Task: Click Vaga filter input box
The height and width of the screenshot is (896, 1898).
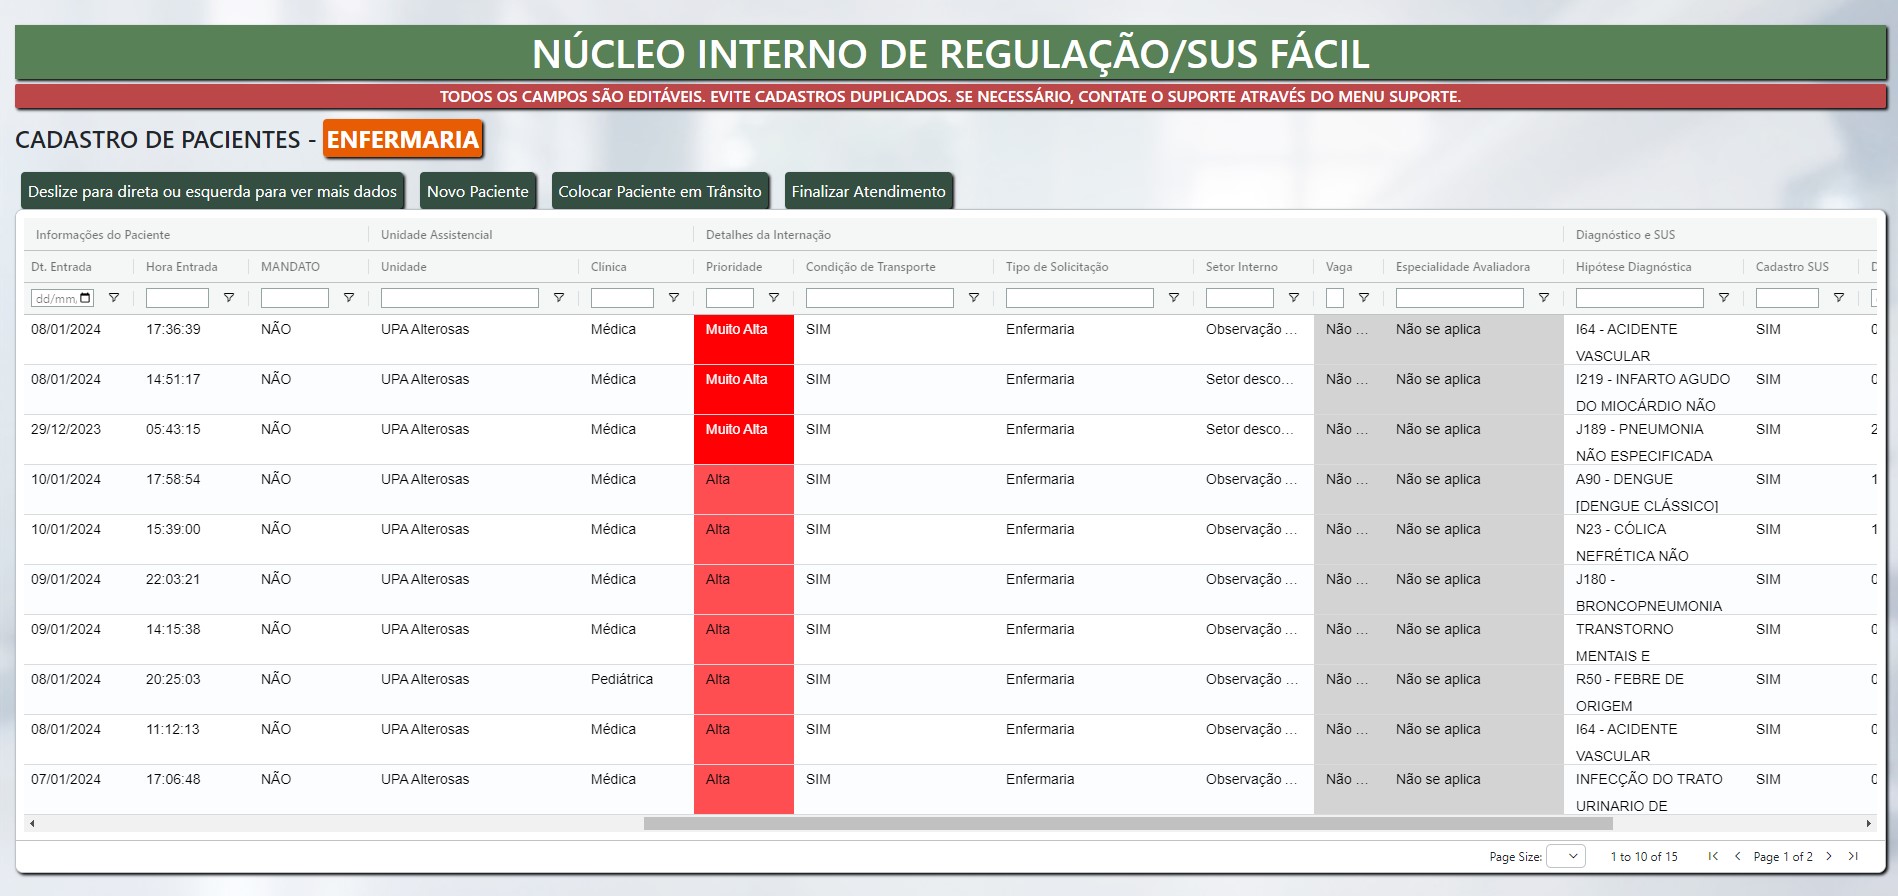Action: pos(1335,298)
